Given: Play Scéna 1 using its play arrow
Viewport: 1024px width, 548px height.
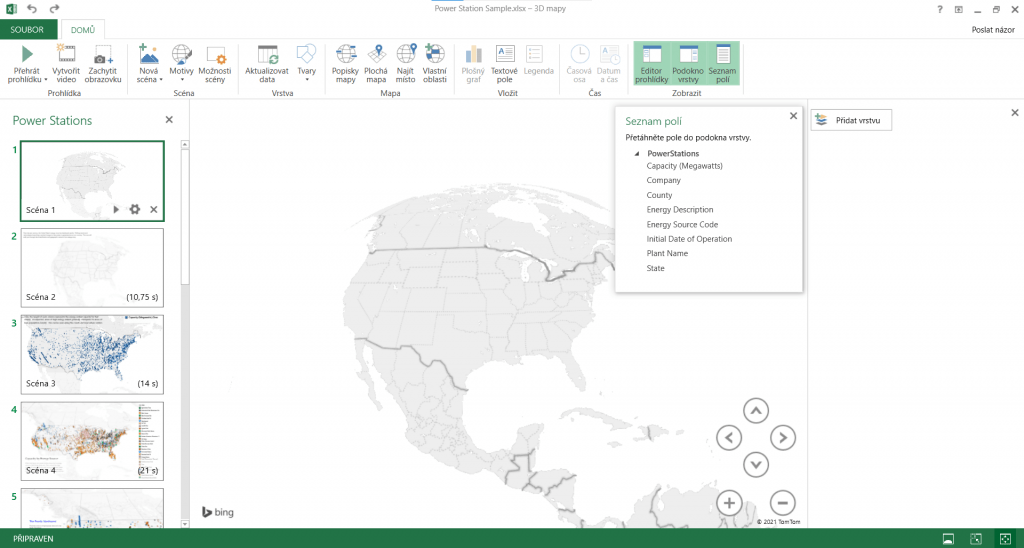Looking at the screenshot, I should point(116,209).
